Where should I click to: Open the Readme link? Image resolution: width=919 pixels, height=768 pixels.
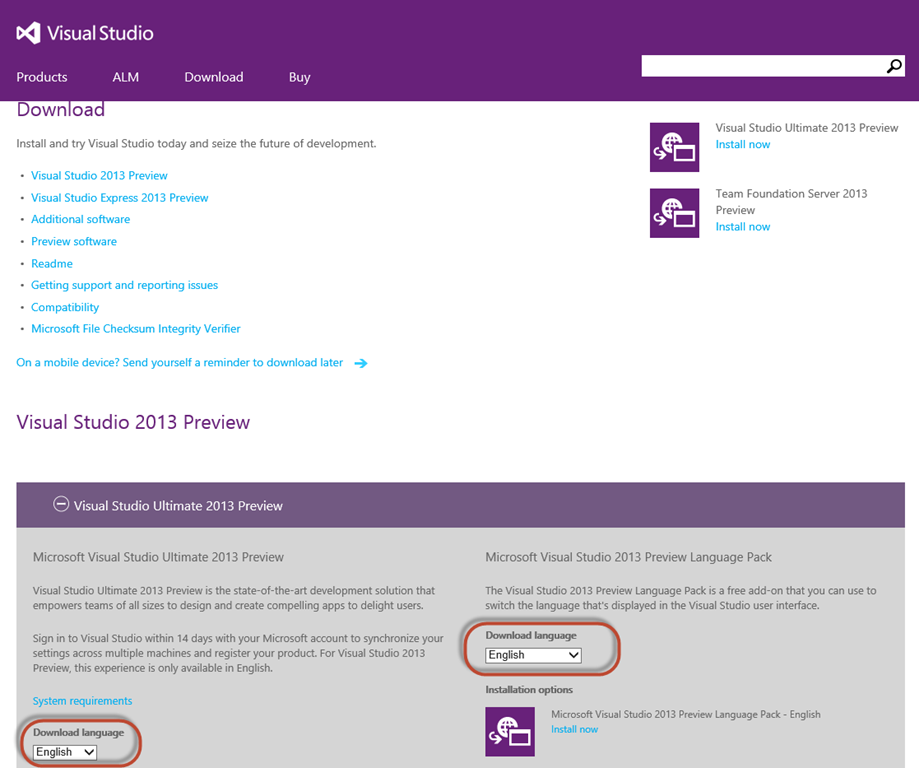[x=52, y=264]
